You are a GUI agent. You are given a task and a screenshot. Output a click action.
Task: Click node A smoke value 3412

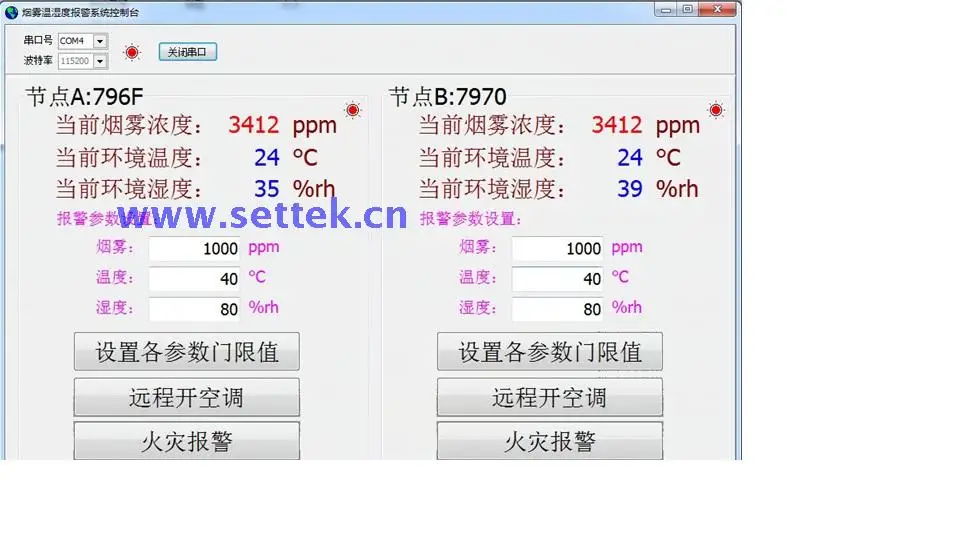pyautogui.click(x=253, y=125)
